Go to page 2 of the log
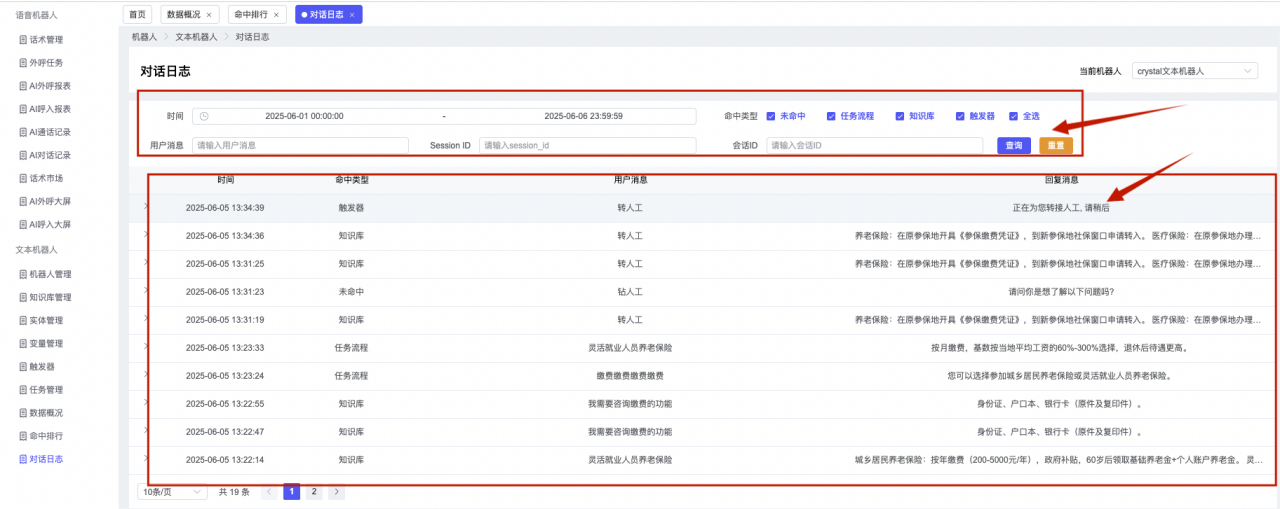The width and height of the screenshot is (1280, 509). coord(314,492)
